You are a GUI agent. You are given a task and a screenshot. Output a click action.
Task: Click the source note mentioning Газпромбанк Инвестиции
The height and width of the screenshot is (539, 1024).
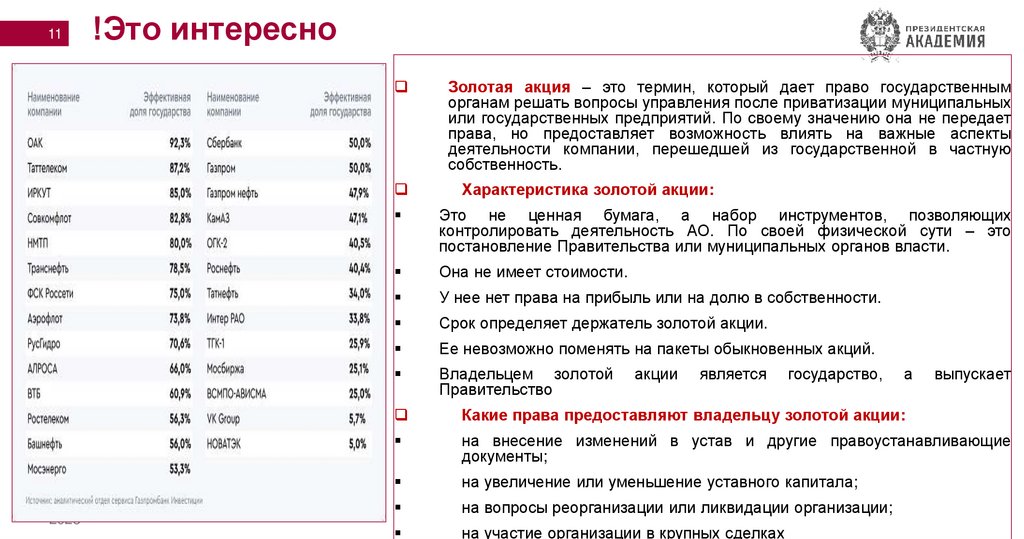[114, 500]
